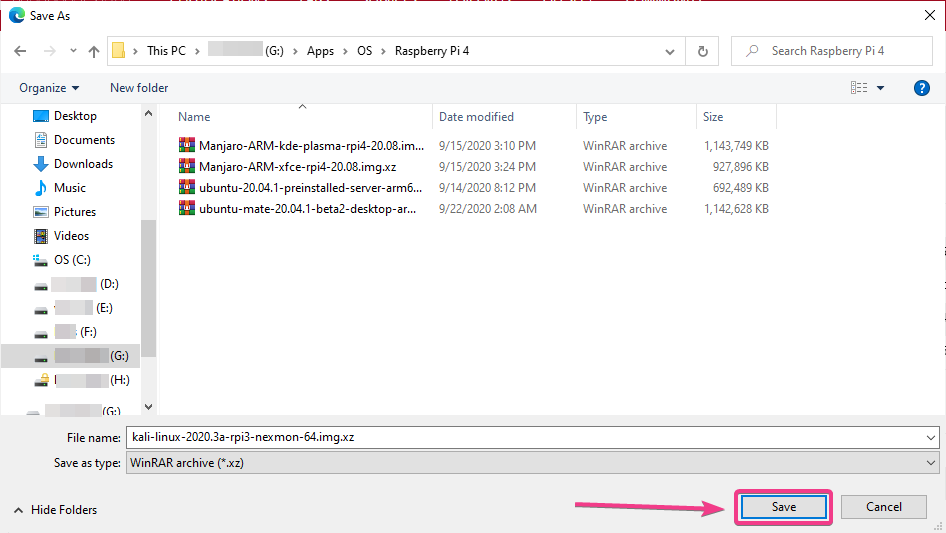Sort files by Size column
The image size is (946, 533).
coord(713,116)
